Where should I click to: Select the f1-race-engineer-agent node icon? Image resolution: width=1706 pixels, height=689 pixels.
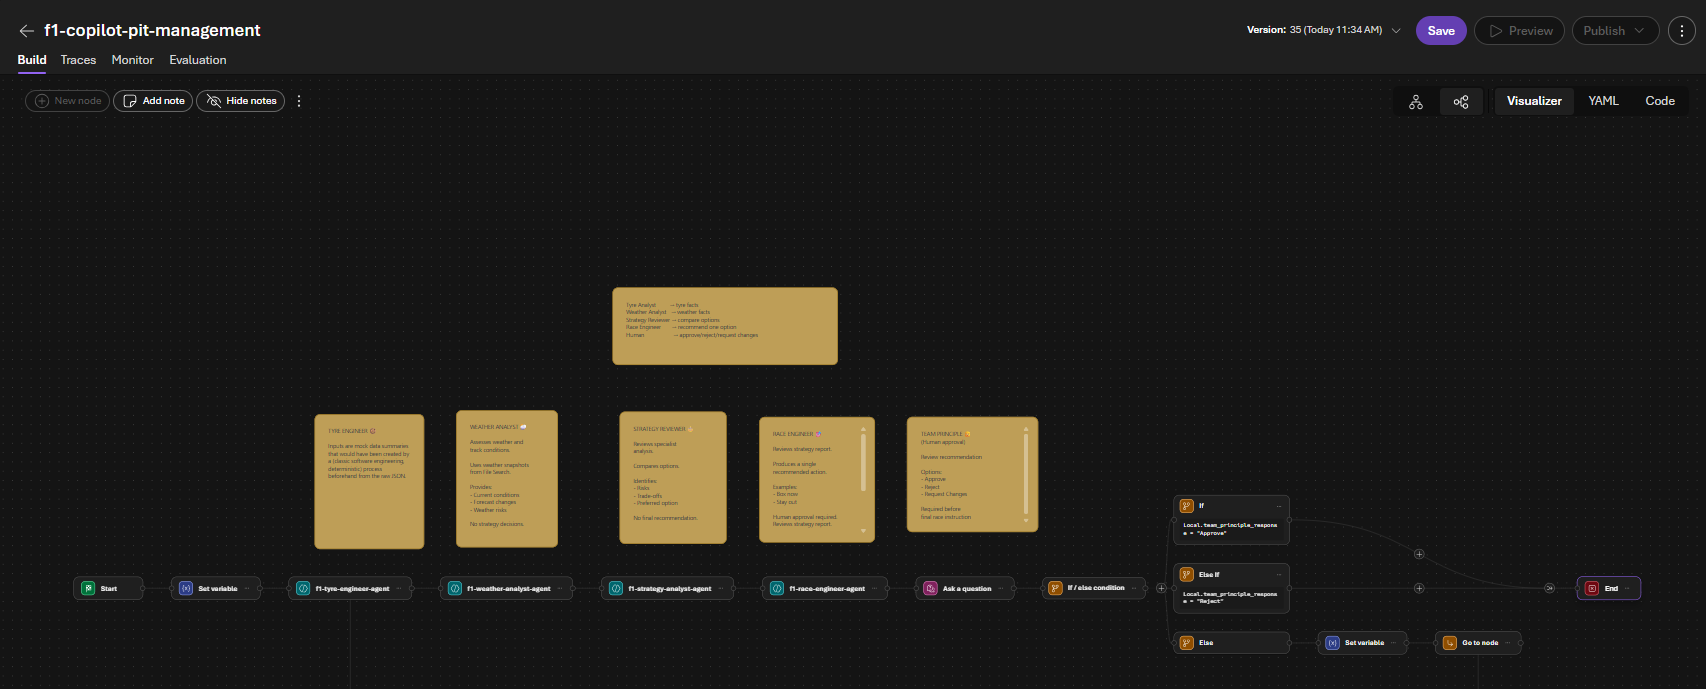pyautogui.click(x=777, y=588)
